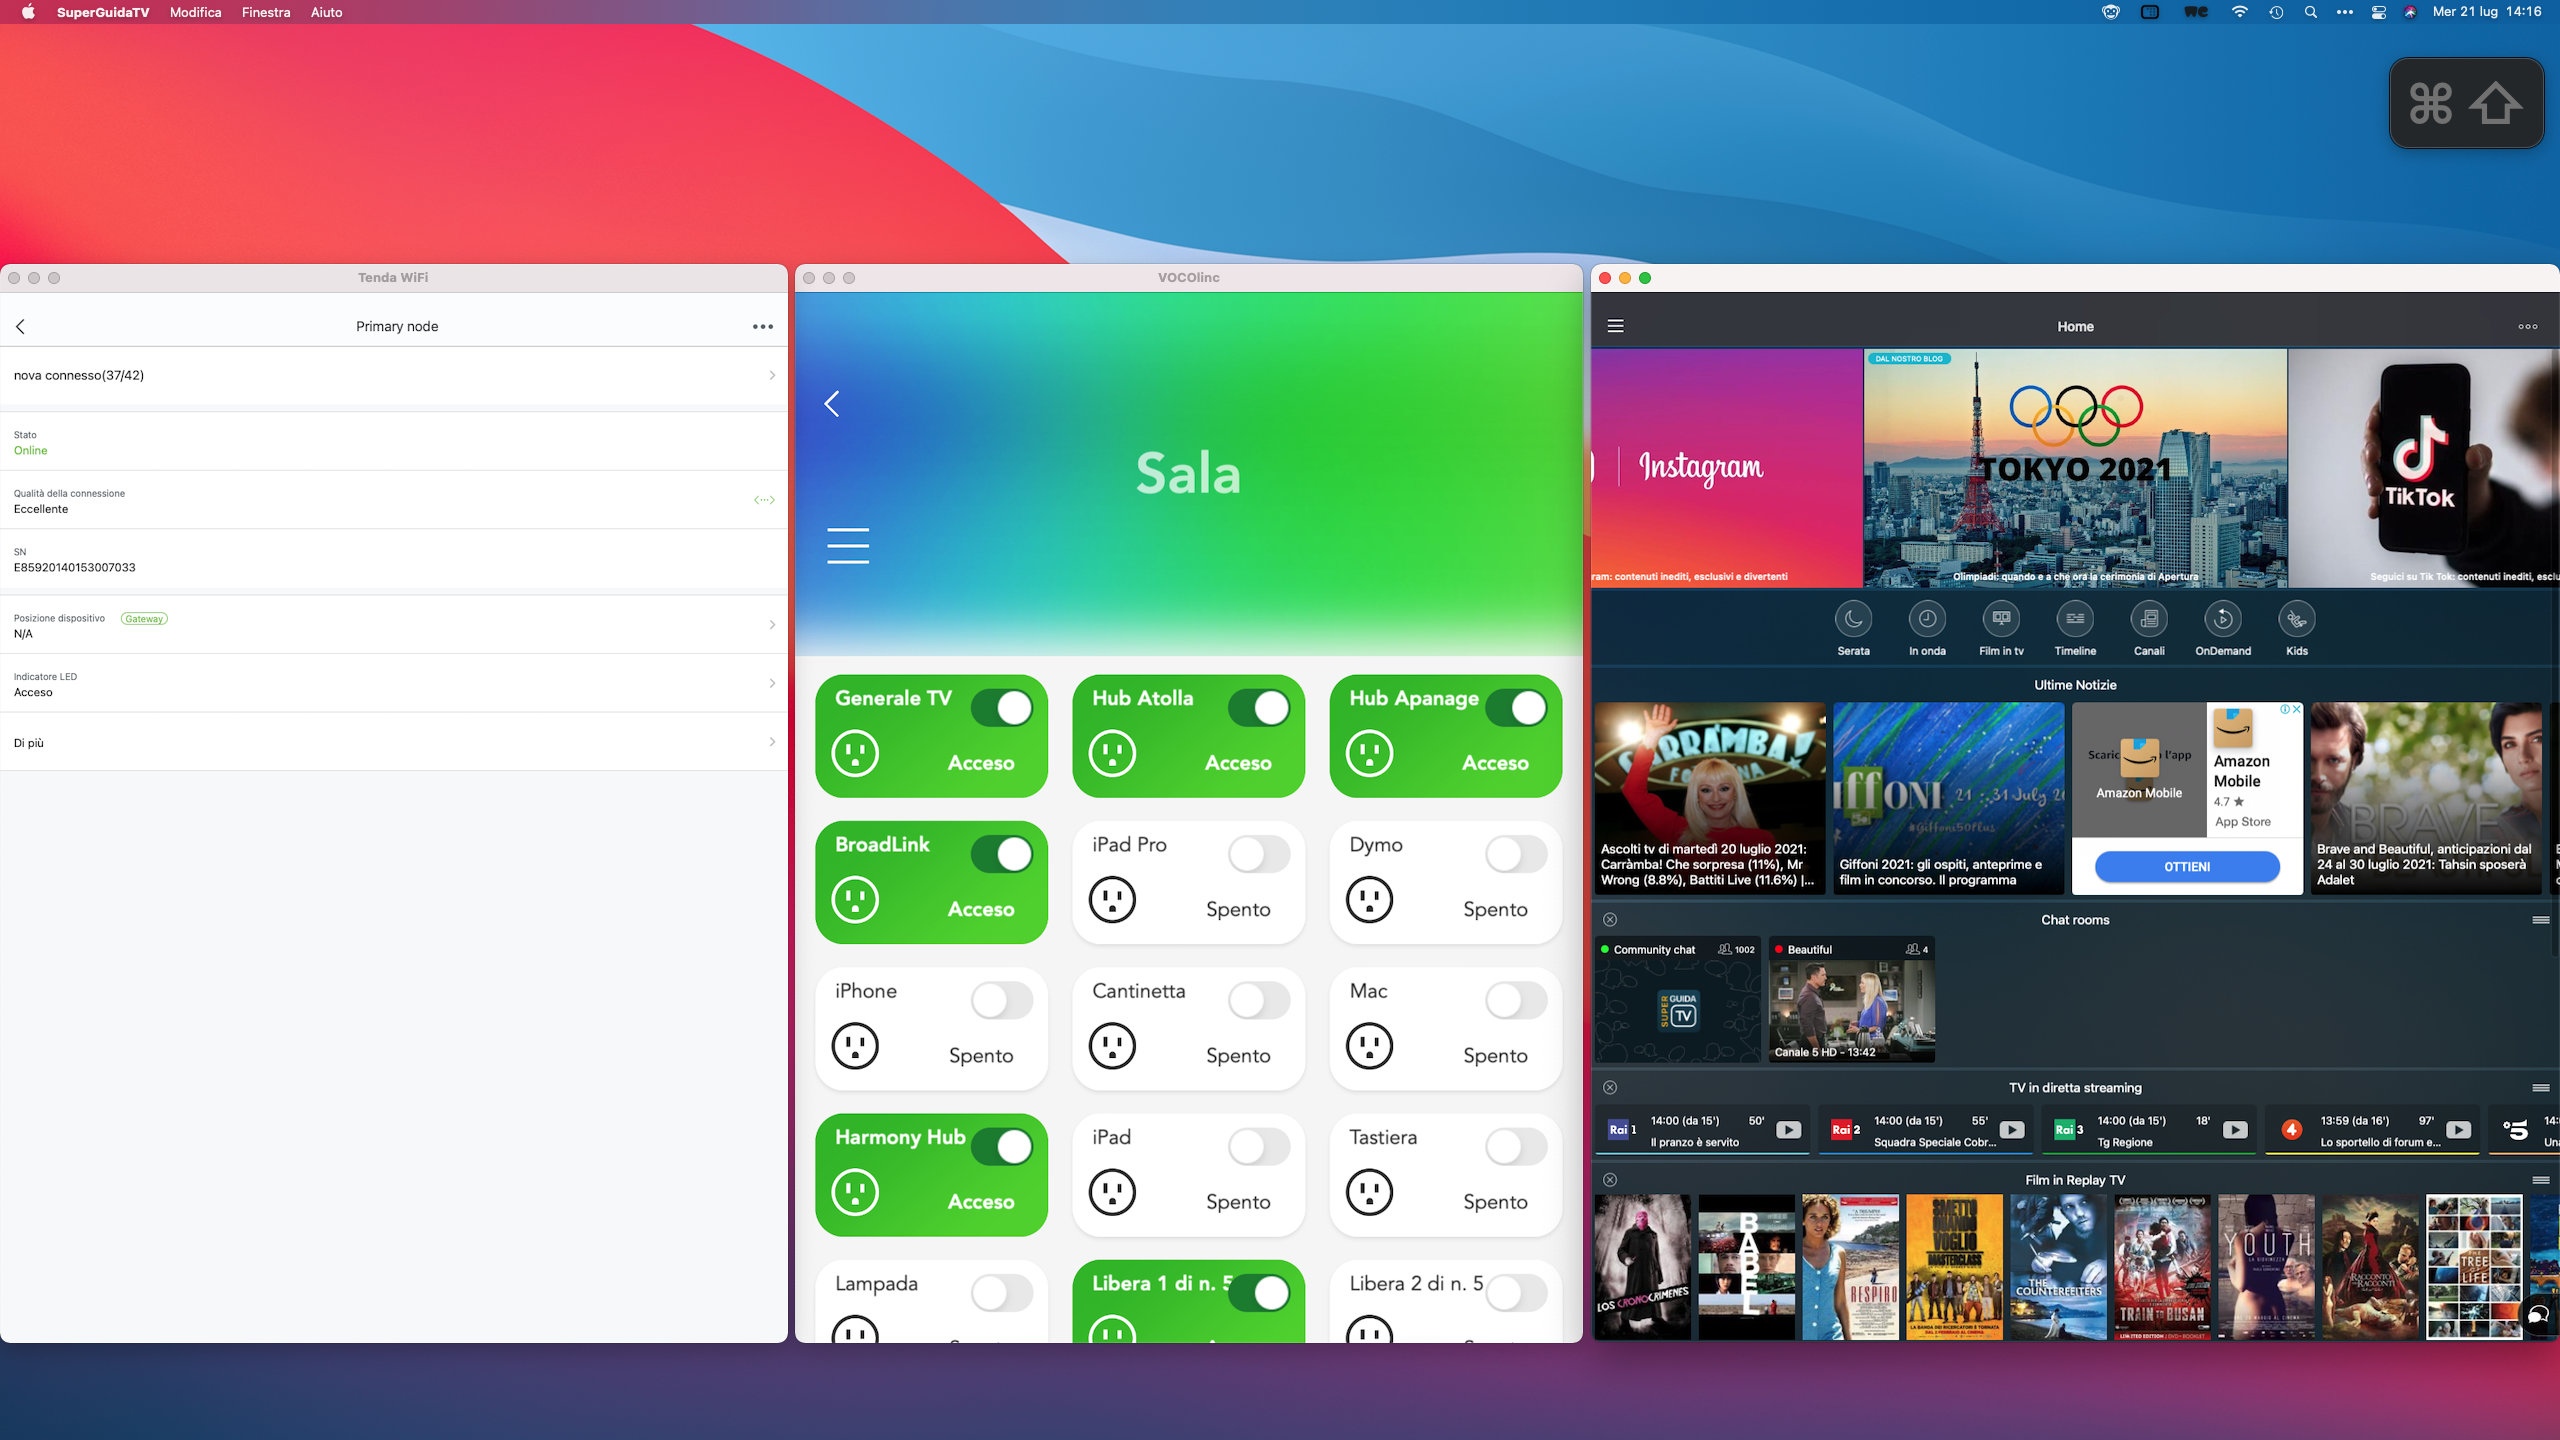
Task: Go back in Tenda WiFi Primary node
Action: point(20,326)
